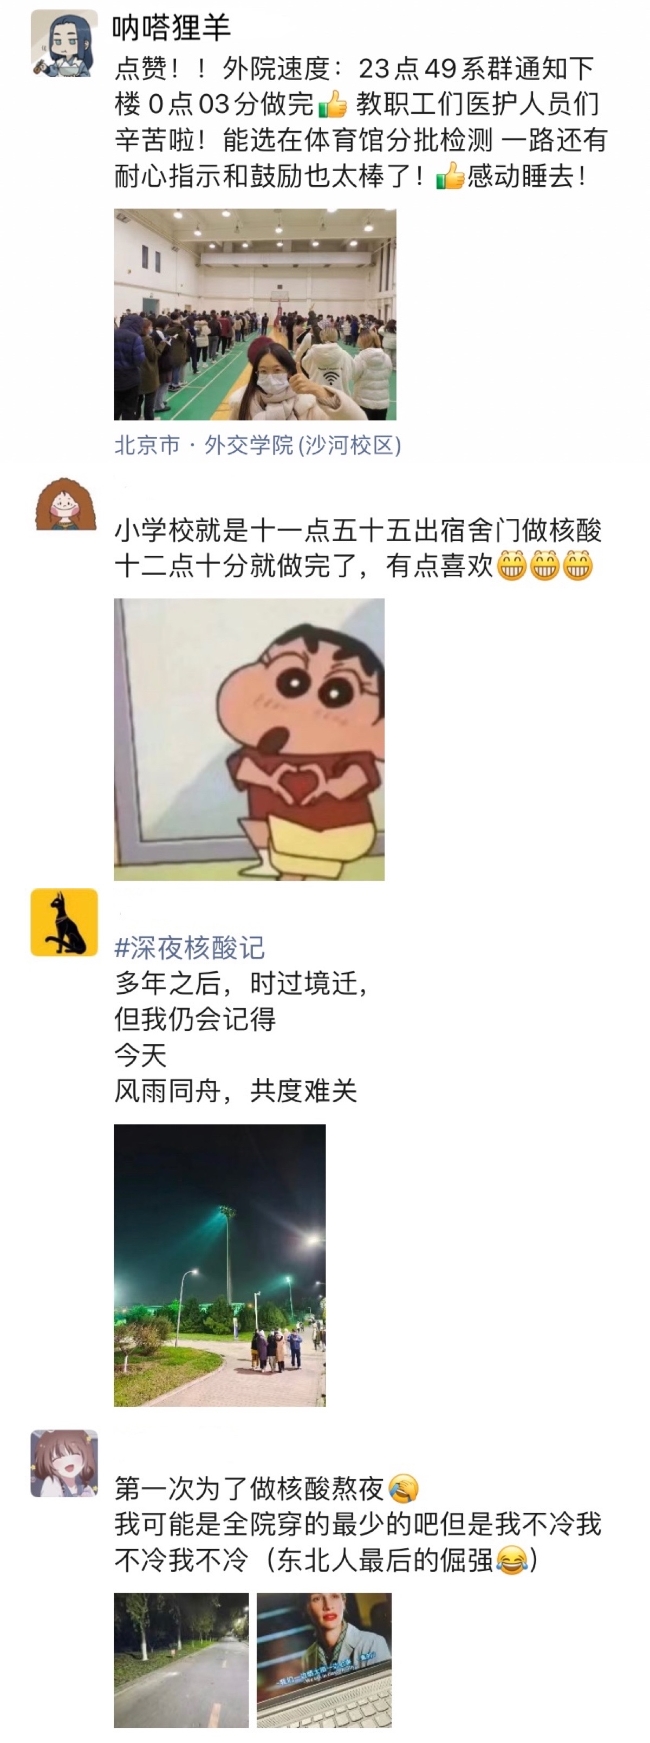The width and height of the screenshot is (650, 1743).
Task: Select the text 第一次为了做核酸熬夜
Action: point(249,1489)
